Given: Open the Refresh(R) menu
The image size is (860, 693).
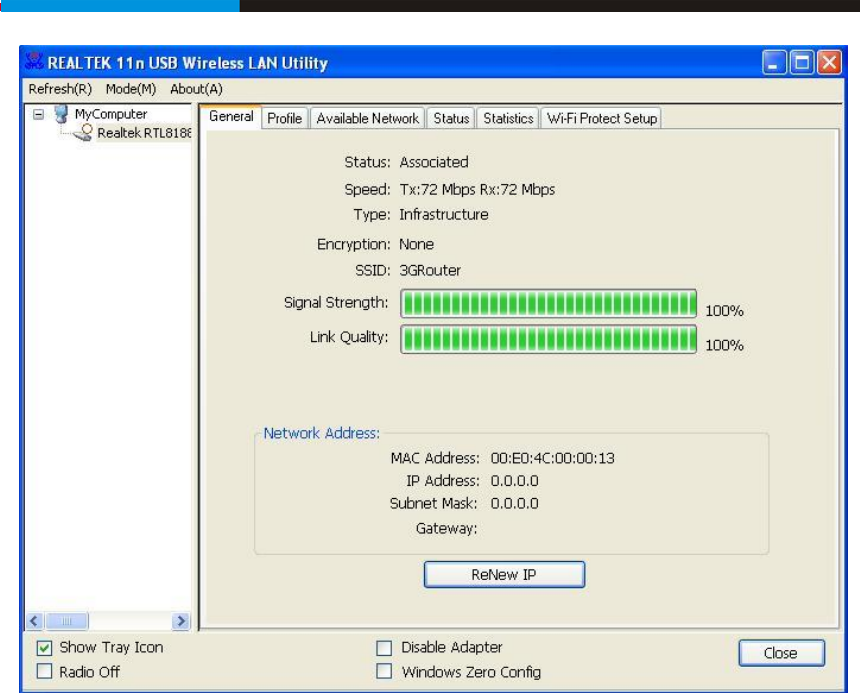Looking at the screenshot, I should pyautogui.click(x=60, y=89).
